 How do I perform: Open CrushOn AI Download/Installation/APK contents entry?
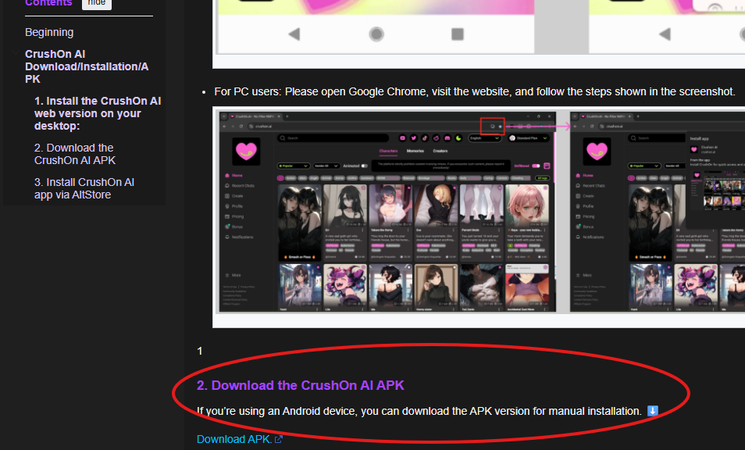click(x=86, y=67)
